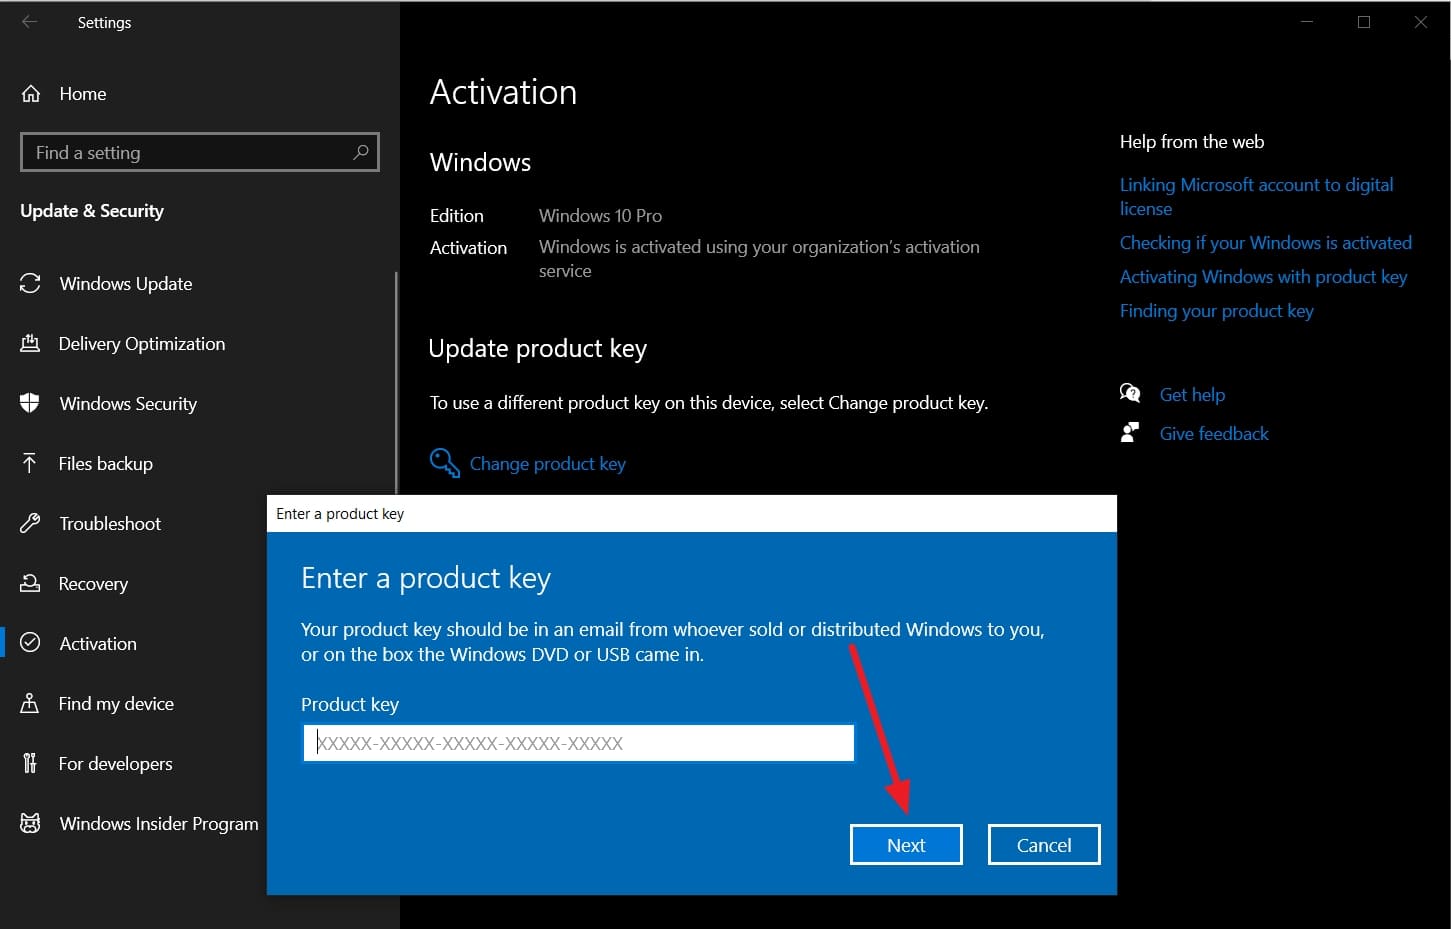This screenshot has height=929, width=1451.
Task: Click the Find a setting search box
Action: [x=200, y=152]
